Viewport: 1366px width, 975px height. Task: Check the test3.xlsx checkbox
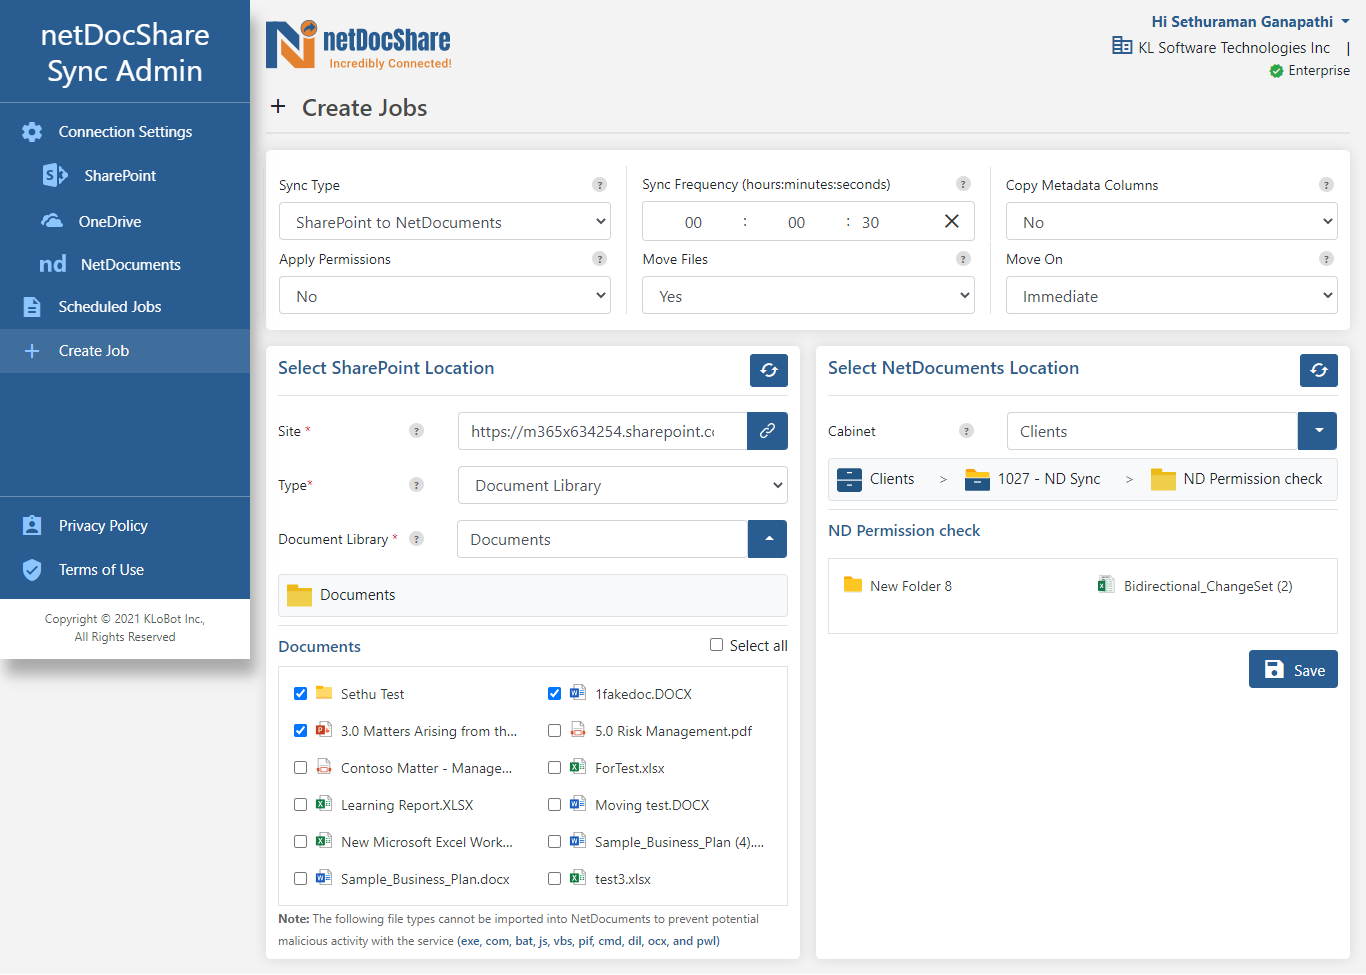point(554,879)
